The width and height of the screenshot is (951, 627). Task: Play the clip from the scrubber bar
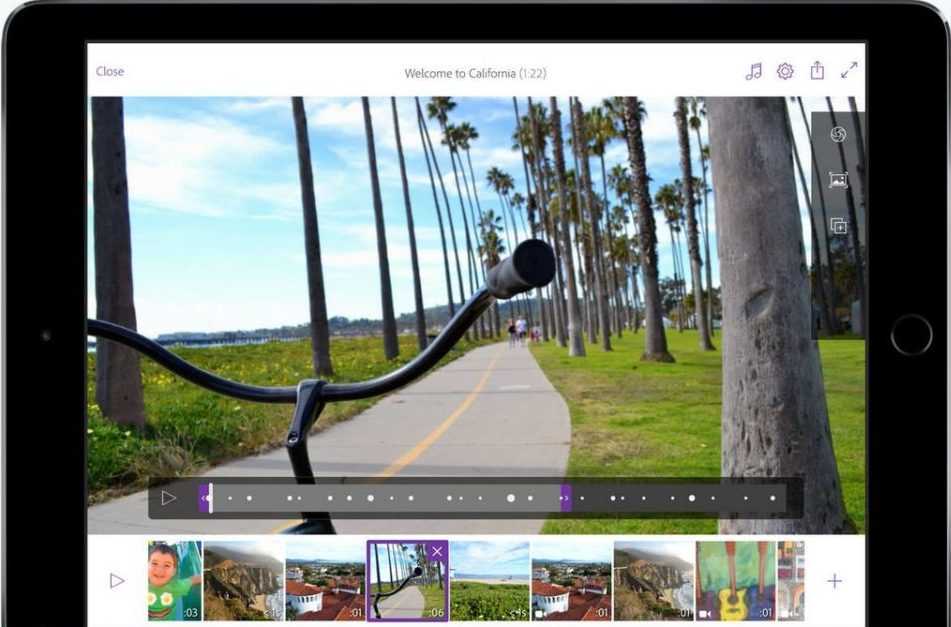(169, 497)
